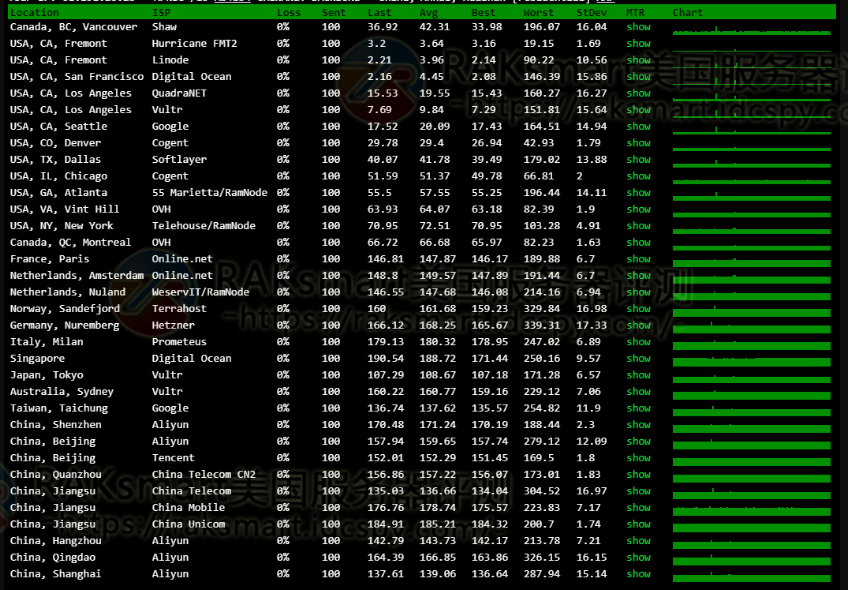
Task: Click show for Germany, Nuremberg Hetzner
Action: [x=638, y=326]
